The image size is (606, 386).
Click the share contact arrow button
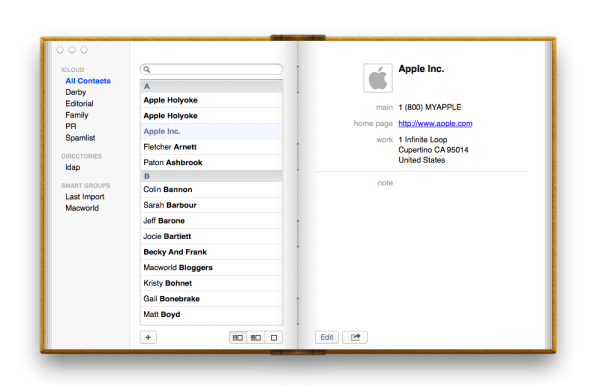(355, 337)
